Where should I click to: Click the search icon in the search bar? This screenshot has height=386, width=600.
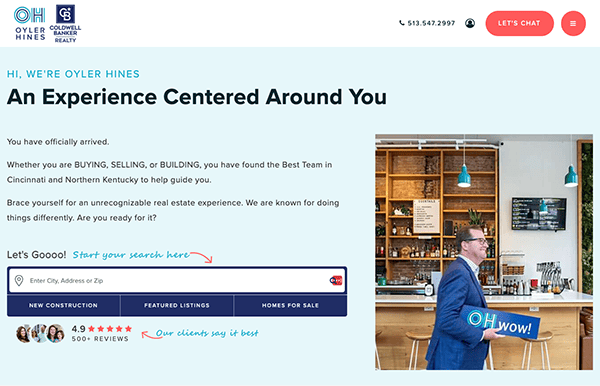click(336, 280)
